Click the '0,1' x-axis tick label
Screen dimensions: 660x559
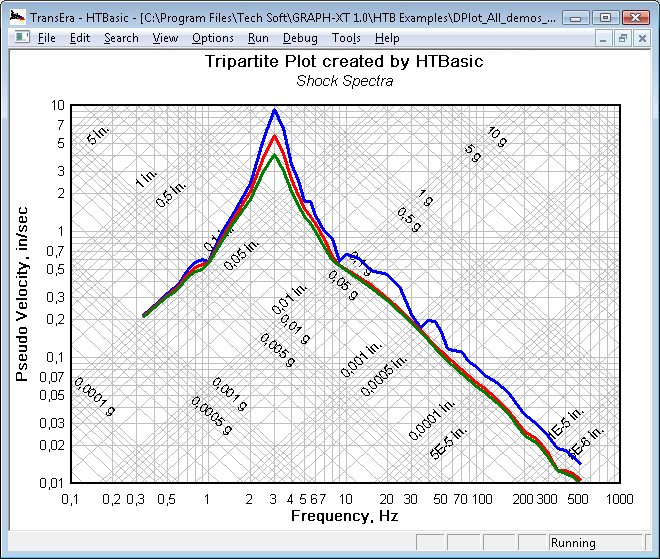pos(70,499)
